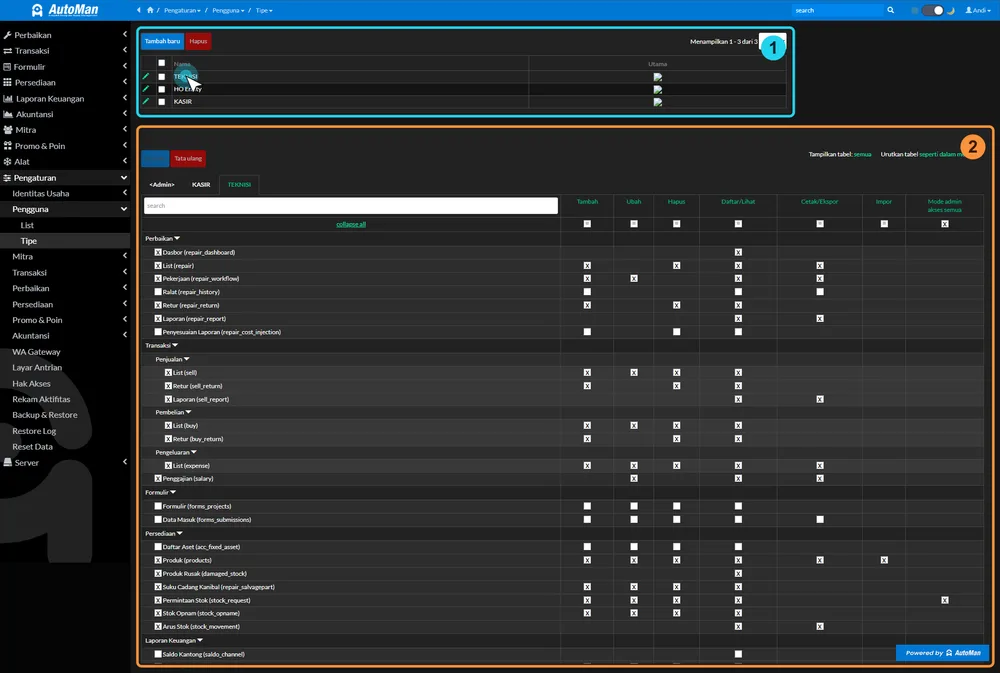Toggle Mode admin for Permintaan Stok row

pos(945,600)
